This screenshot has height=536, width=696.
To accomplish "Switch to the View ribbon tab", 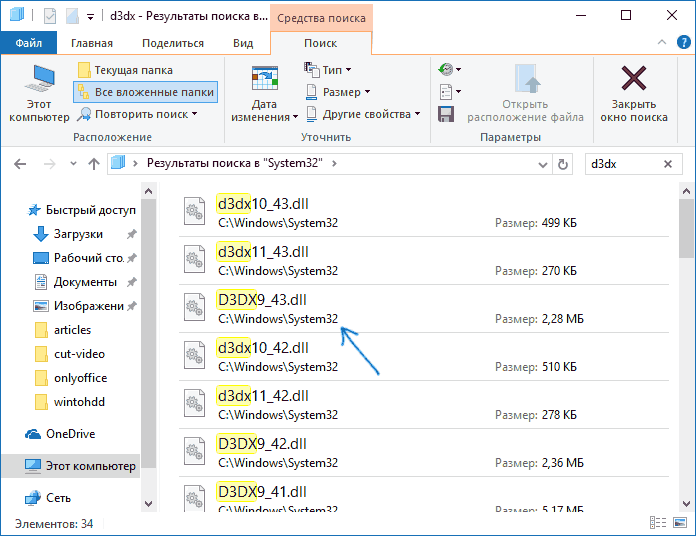I will (243, 43).
